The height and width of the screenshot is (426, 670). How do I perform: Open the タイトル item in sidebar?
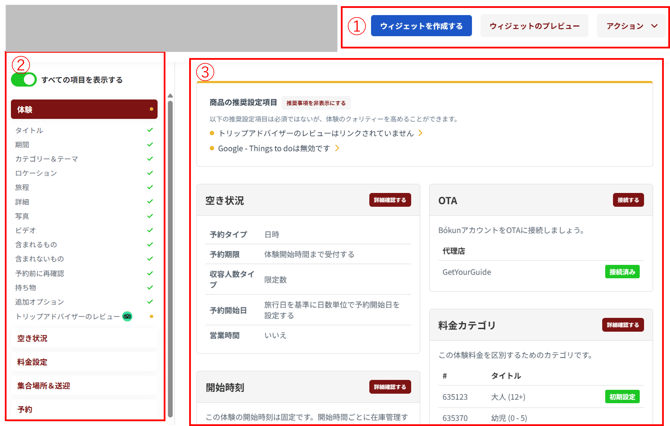pos(29,131)
